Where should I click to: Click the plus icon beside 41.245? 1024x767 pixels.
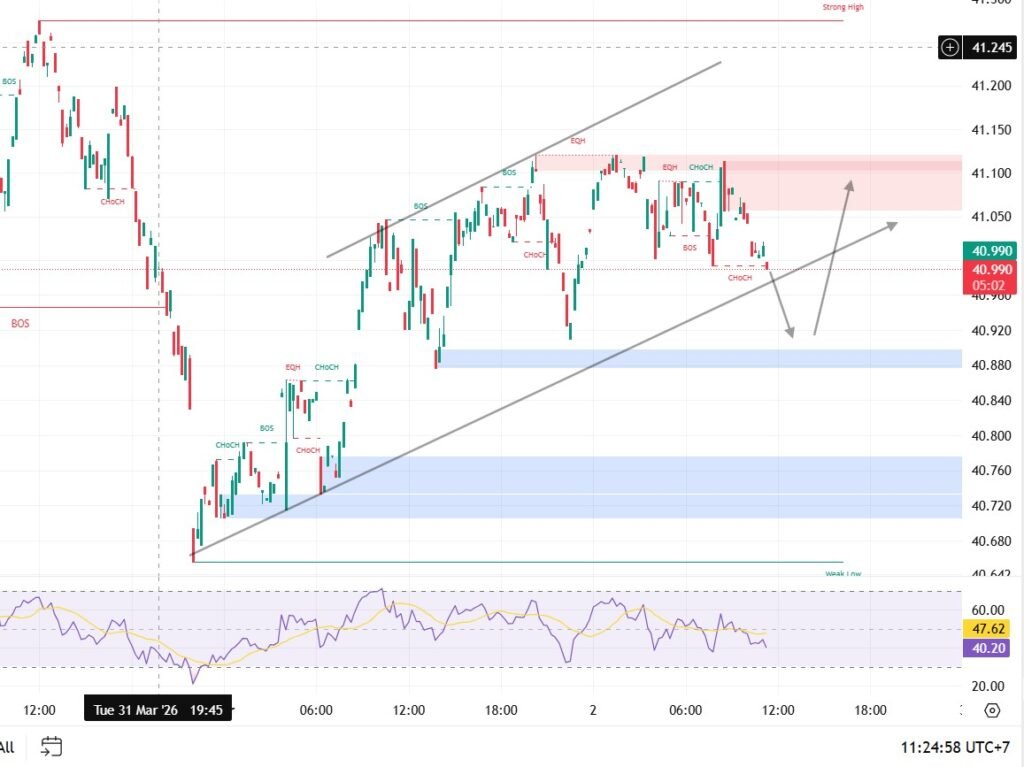(x=949, y=47)
